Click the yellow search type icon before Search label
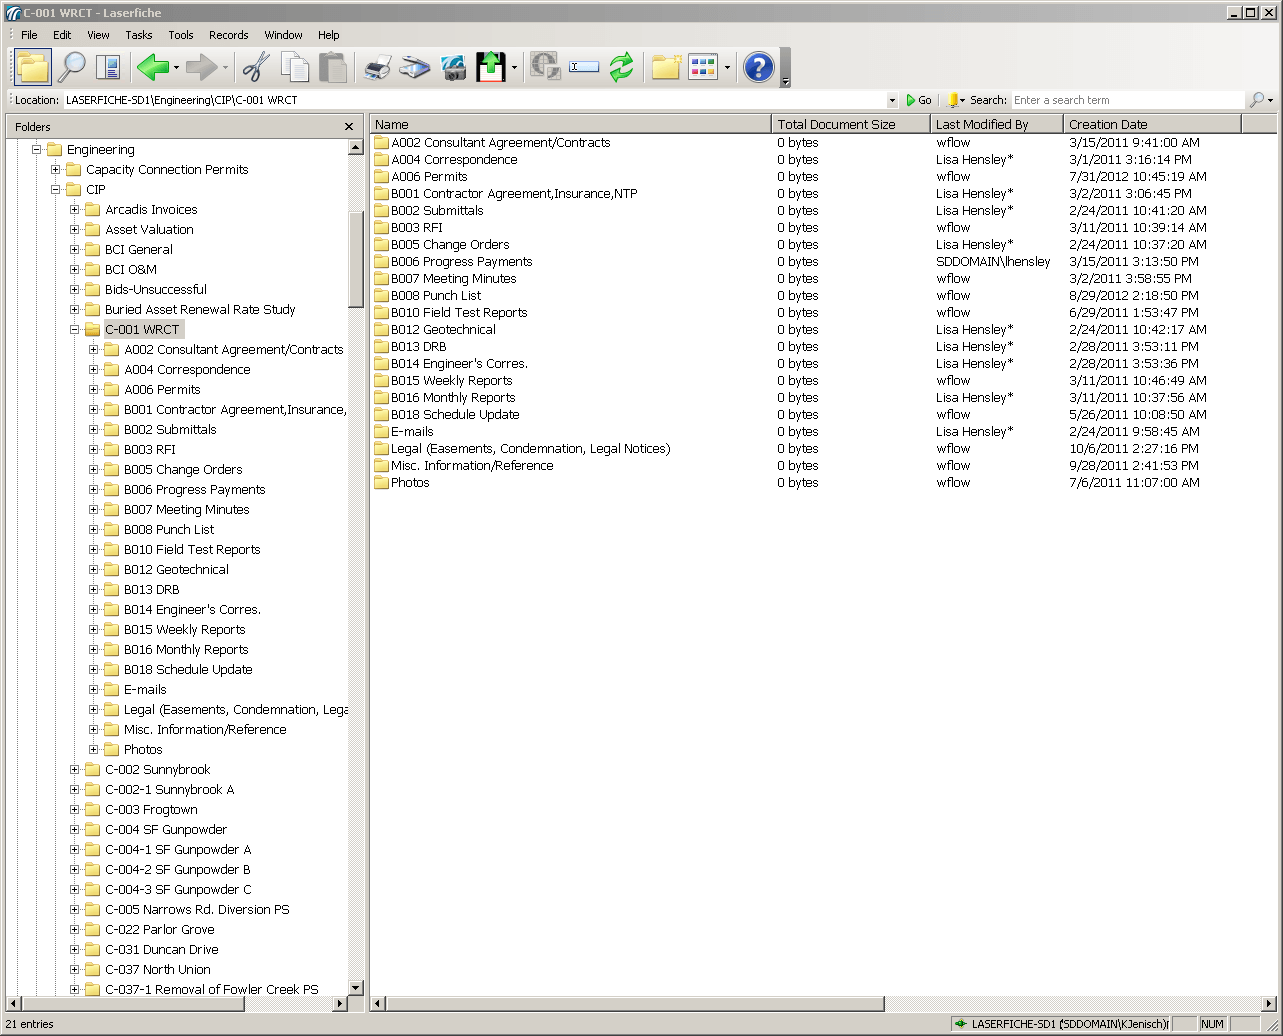The image size is (1283, 1036). click(953, 100)
